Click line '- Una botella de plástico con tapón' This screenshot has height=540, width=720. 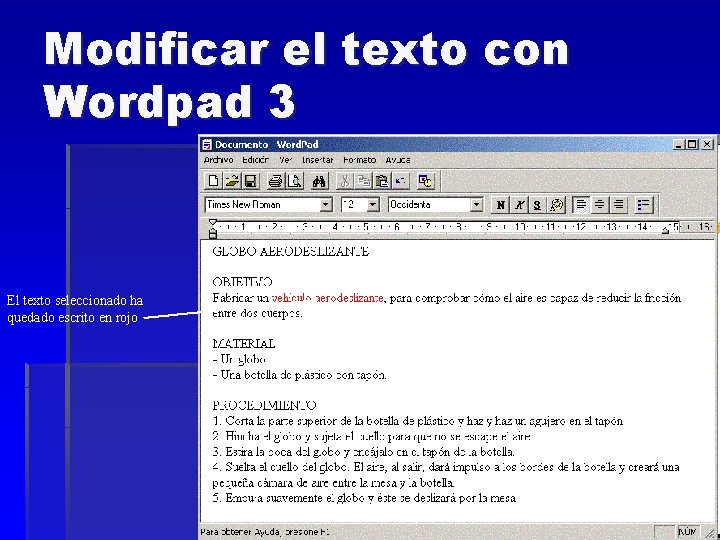click(x=299, y=375)
